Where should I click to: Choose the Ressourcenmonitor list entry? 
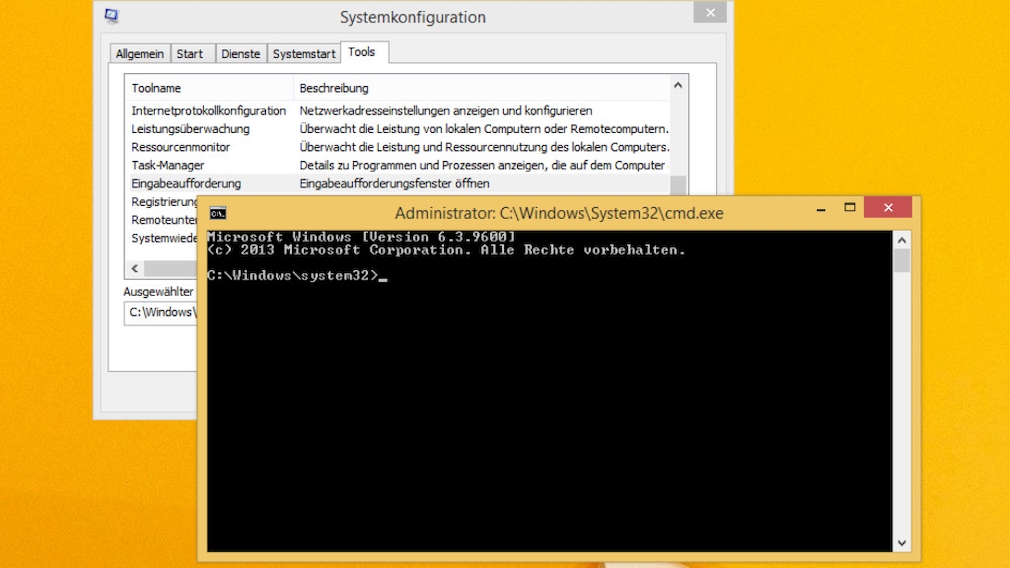(181, 147)
